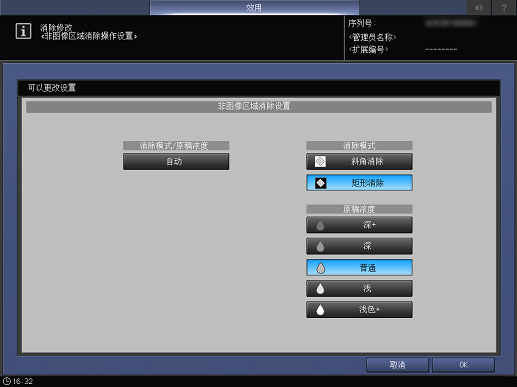Choose 矩形消除 erase mode

click(359, 183)
